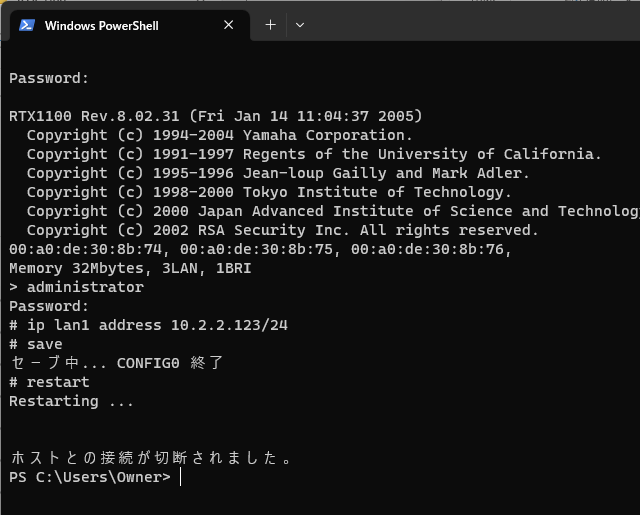Click the Memory 32Mbytes, 3LAN, 1BRI line
This screenshot has height=515, width=640.
pyautogui.click(x=130, y=268)
